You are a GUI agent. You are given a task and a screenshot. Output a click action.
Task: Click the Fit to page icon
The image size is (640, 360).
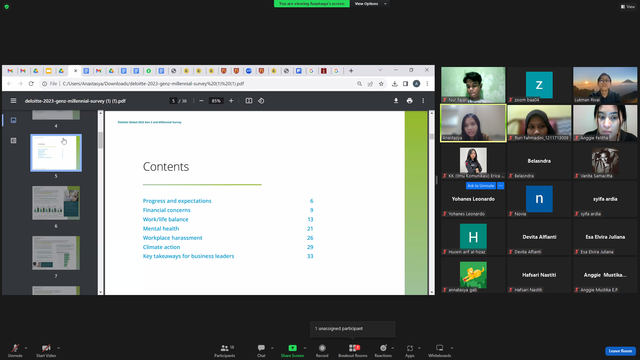pyautogui.click(x=249, y=101)
